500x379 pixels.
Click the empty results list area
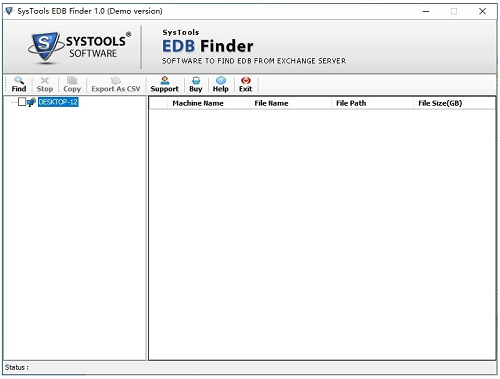[x=322, y=233]
